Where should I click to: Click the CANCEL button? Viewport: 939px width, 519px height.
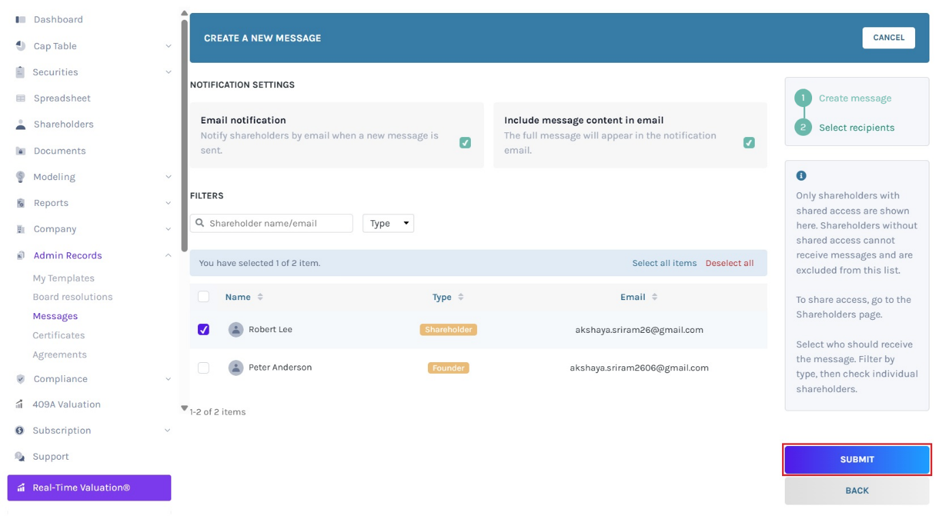click(889, 38)
